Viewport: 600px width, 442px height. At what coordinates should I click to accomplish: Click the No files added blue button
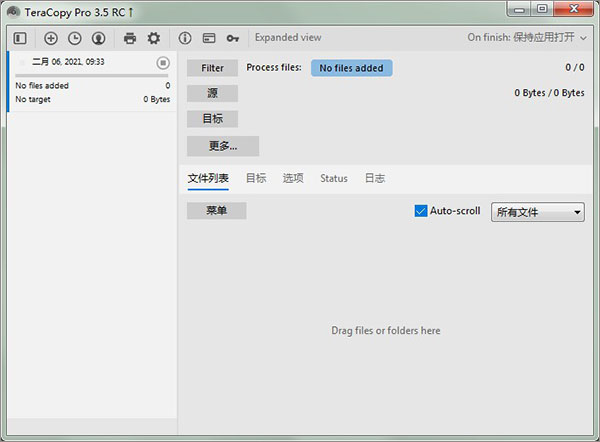point(352,68)
